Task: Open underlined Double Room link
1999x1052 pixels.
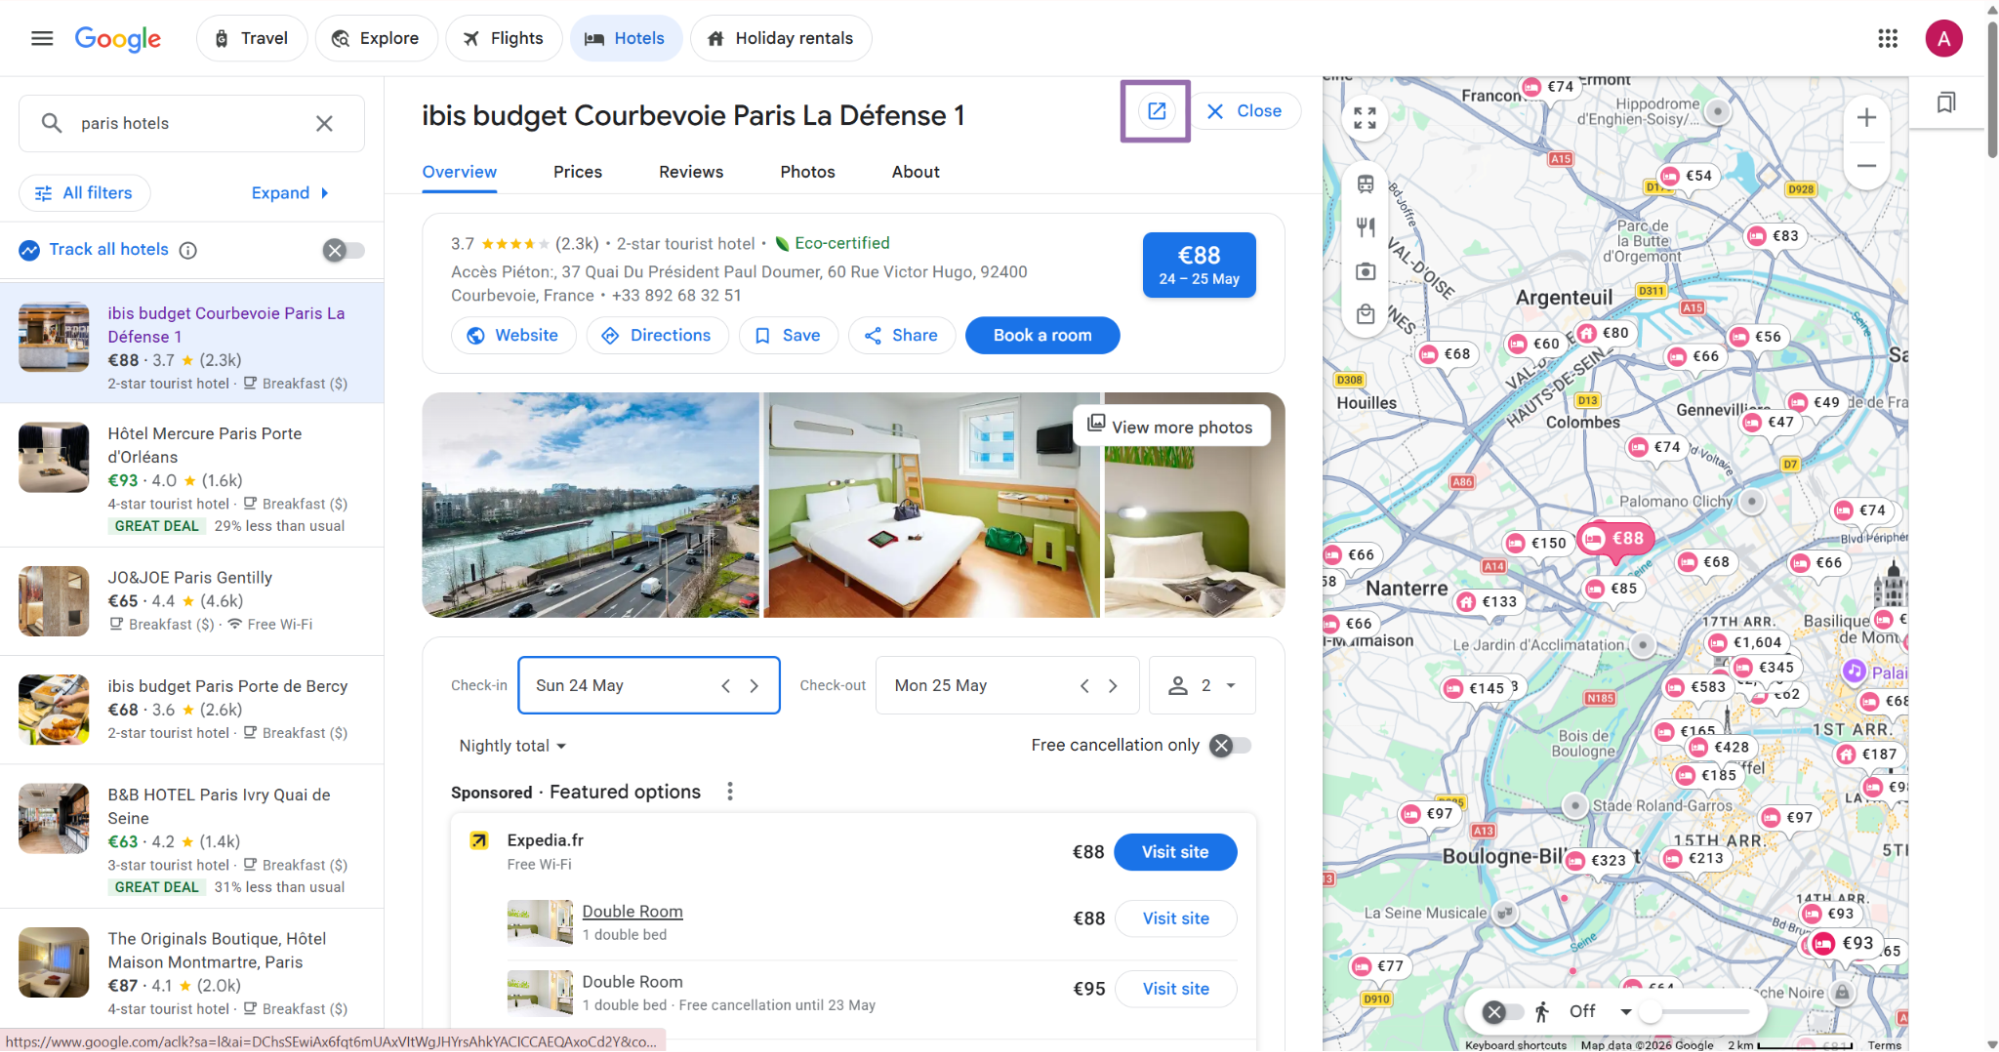Action: tap(632, 912)
